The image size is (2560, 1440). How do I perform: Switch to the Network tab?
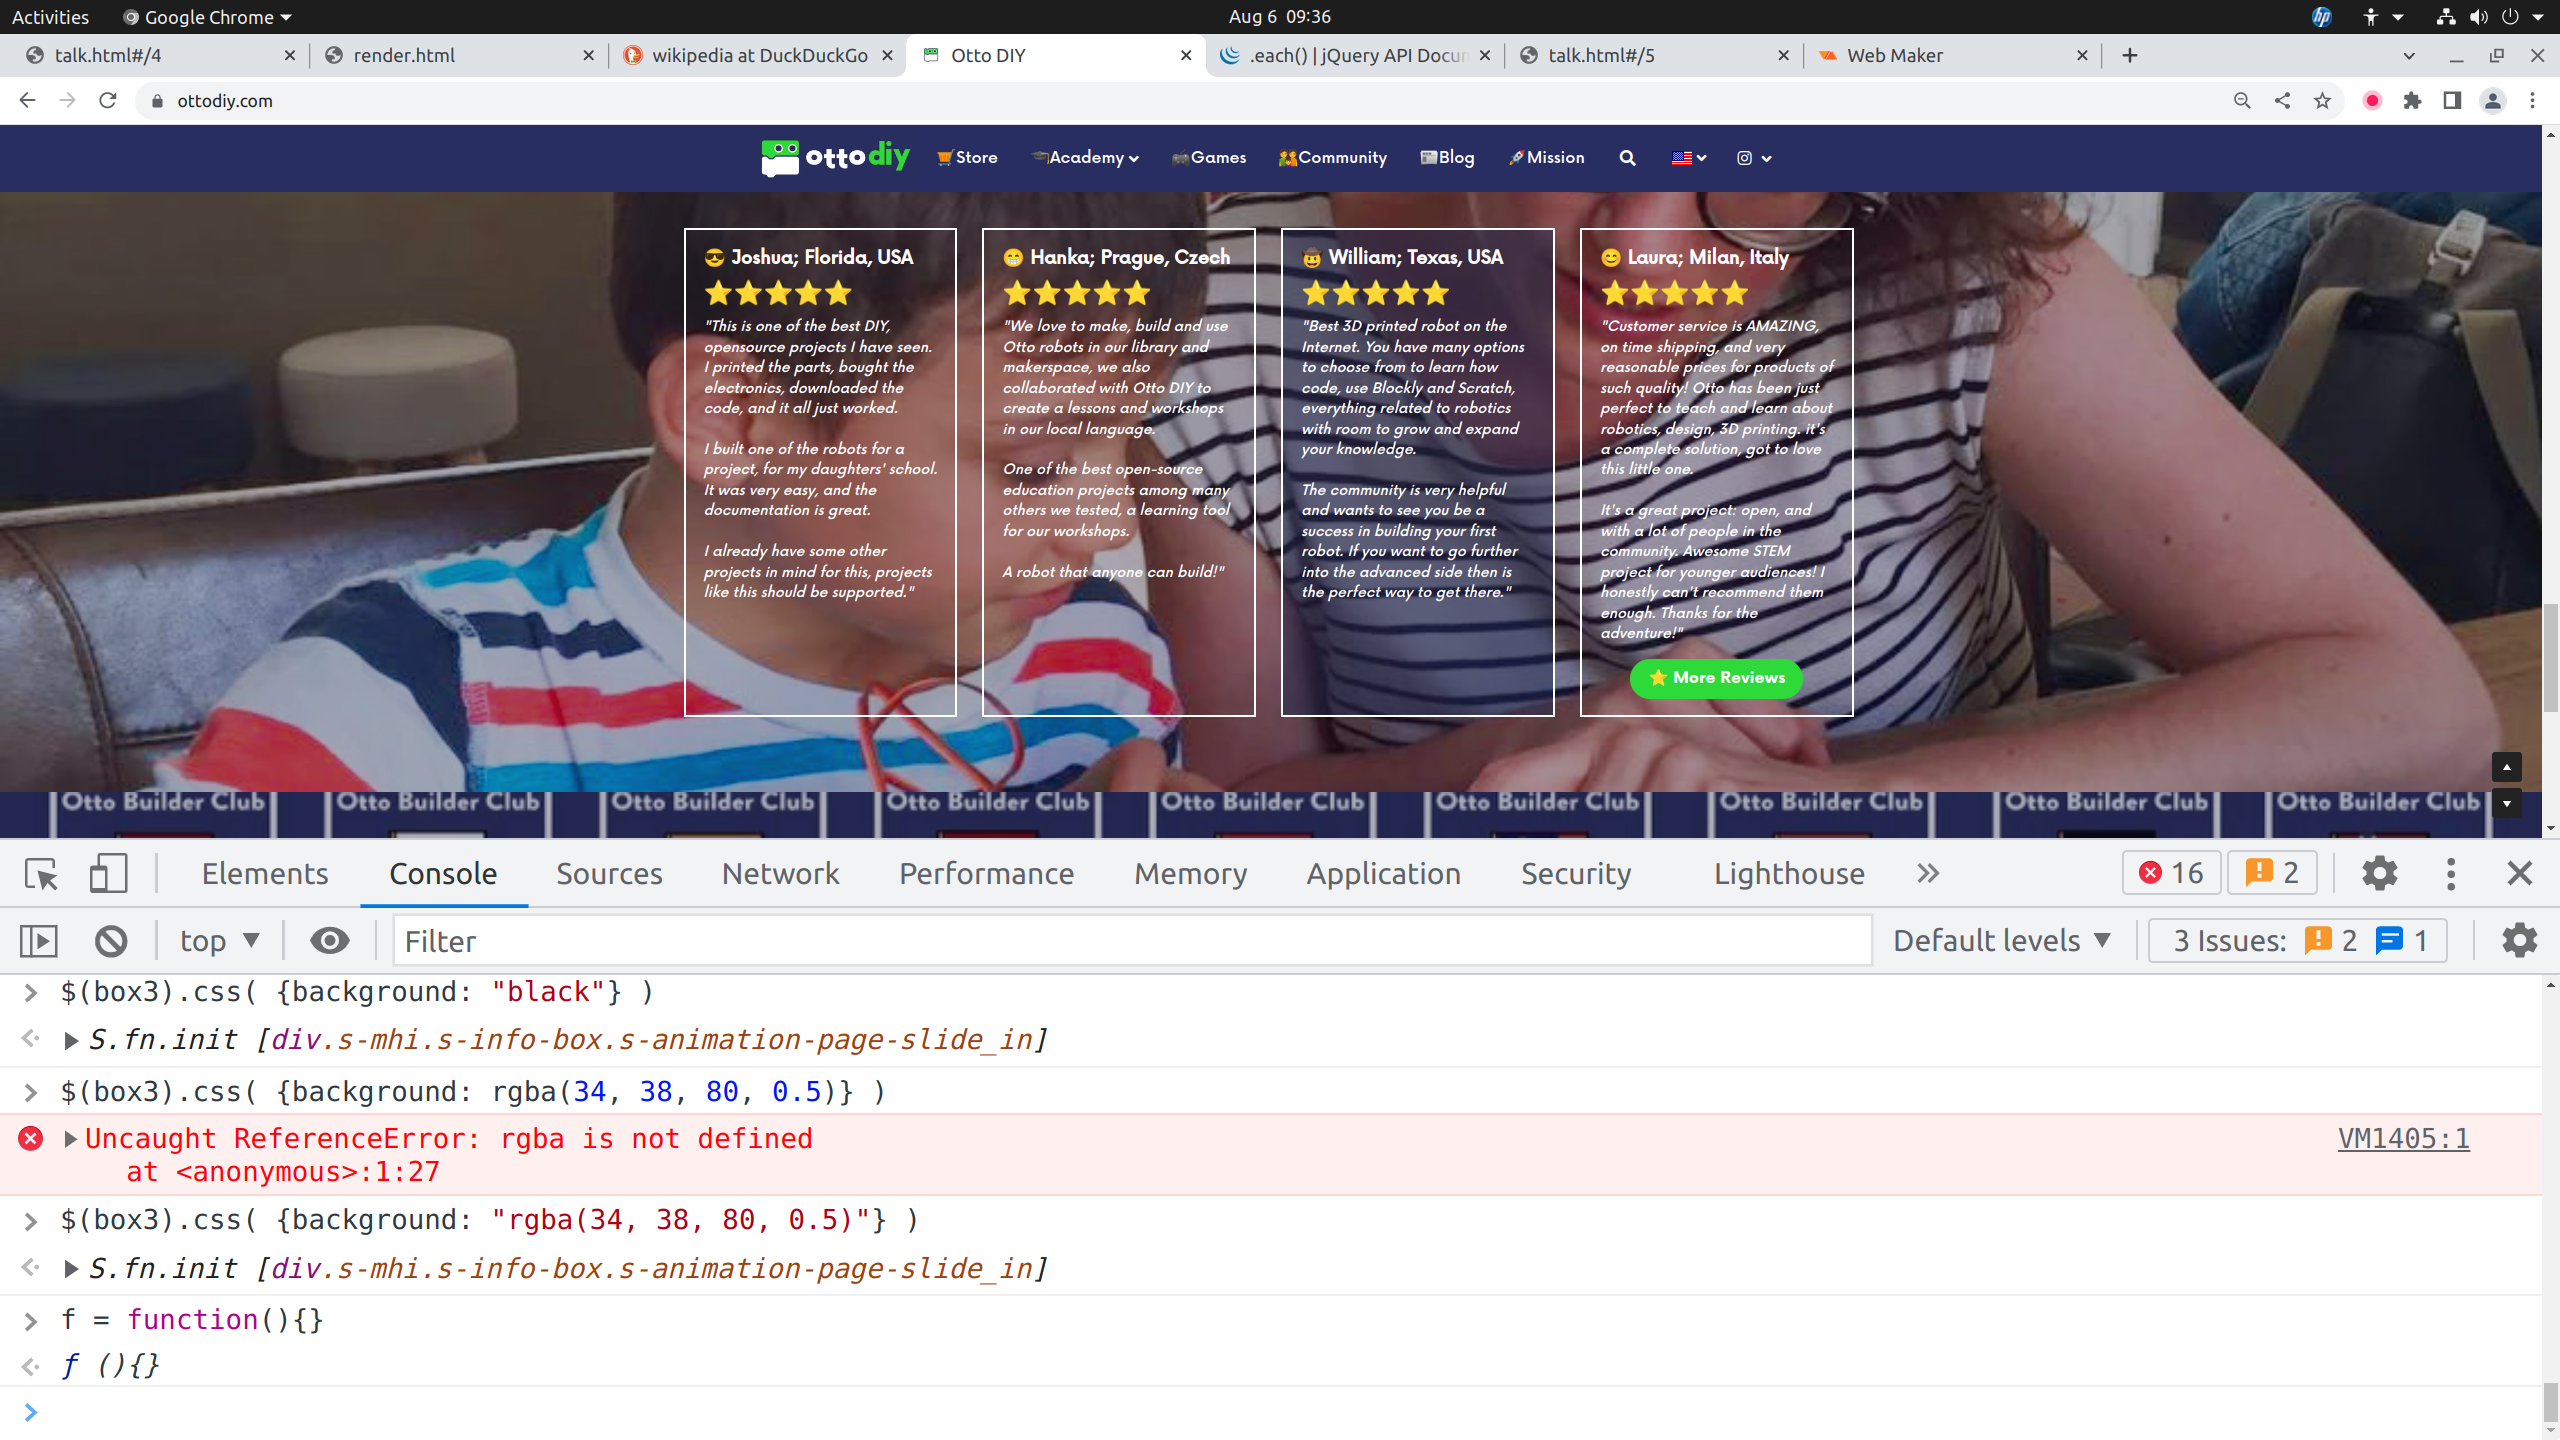[780, 873]
